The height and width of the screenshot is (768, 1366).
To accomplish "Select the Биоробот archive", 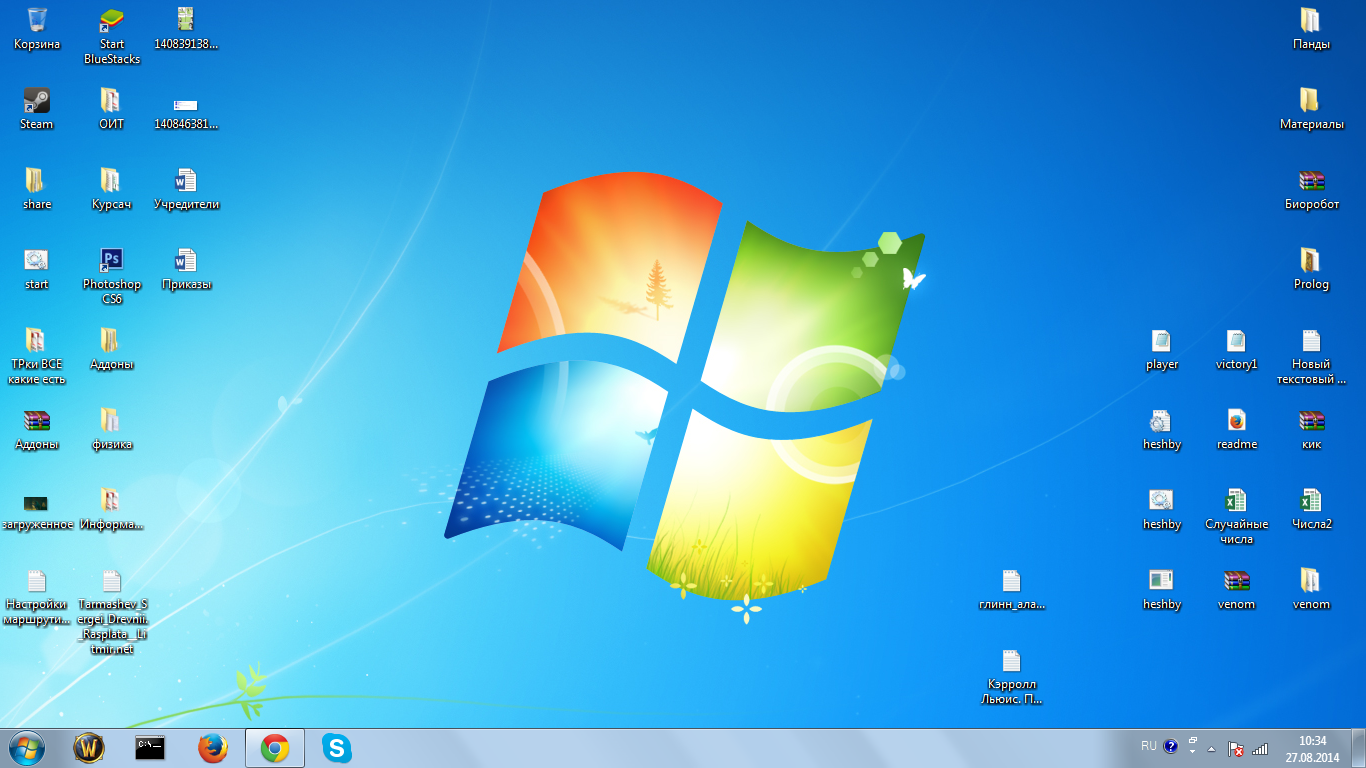I will 1311,188.
